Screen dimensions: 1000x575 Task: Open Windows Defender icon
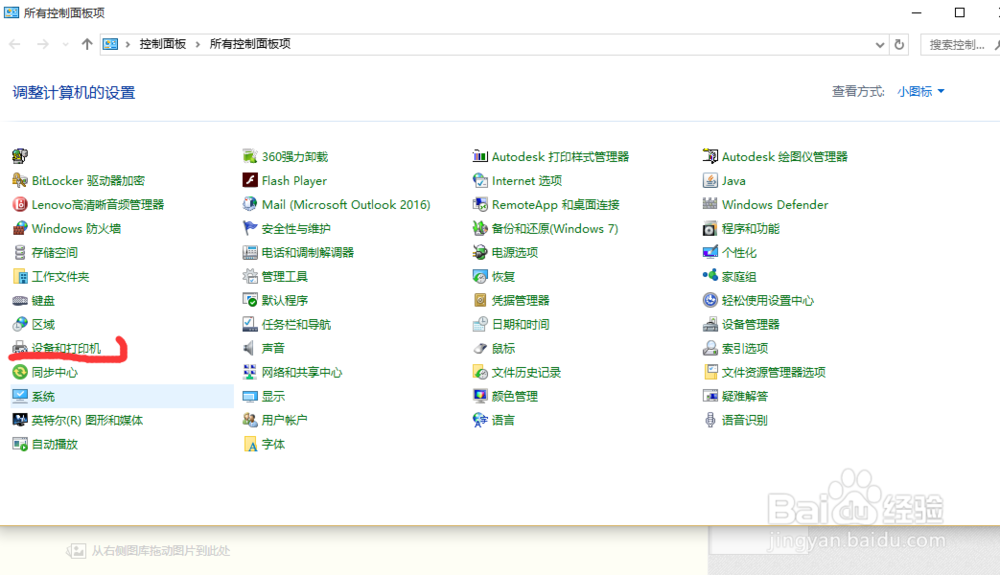click(x=710, y=205)
